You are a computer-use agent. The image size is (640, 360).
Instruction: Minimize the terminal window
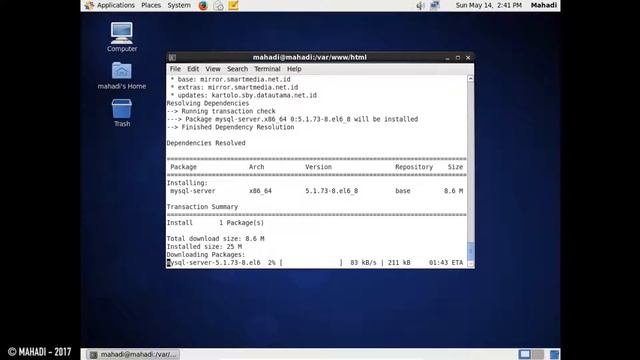448,58
